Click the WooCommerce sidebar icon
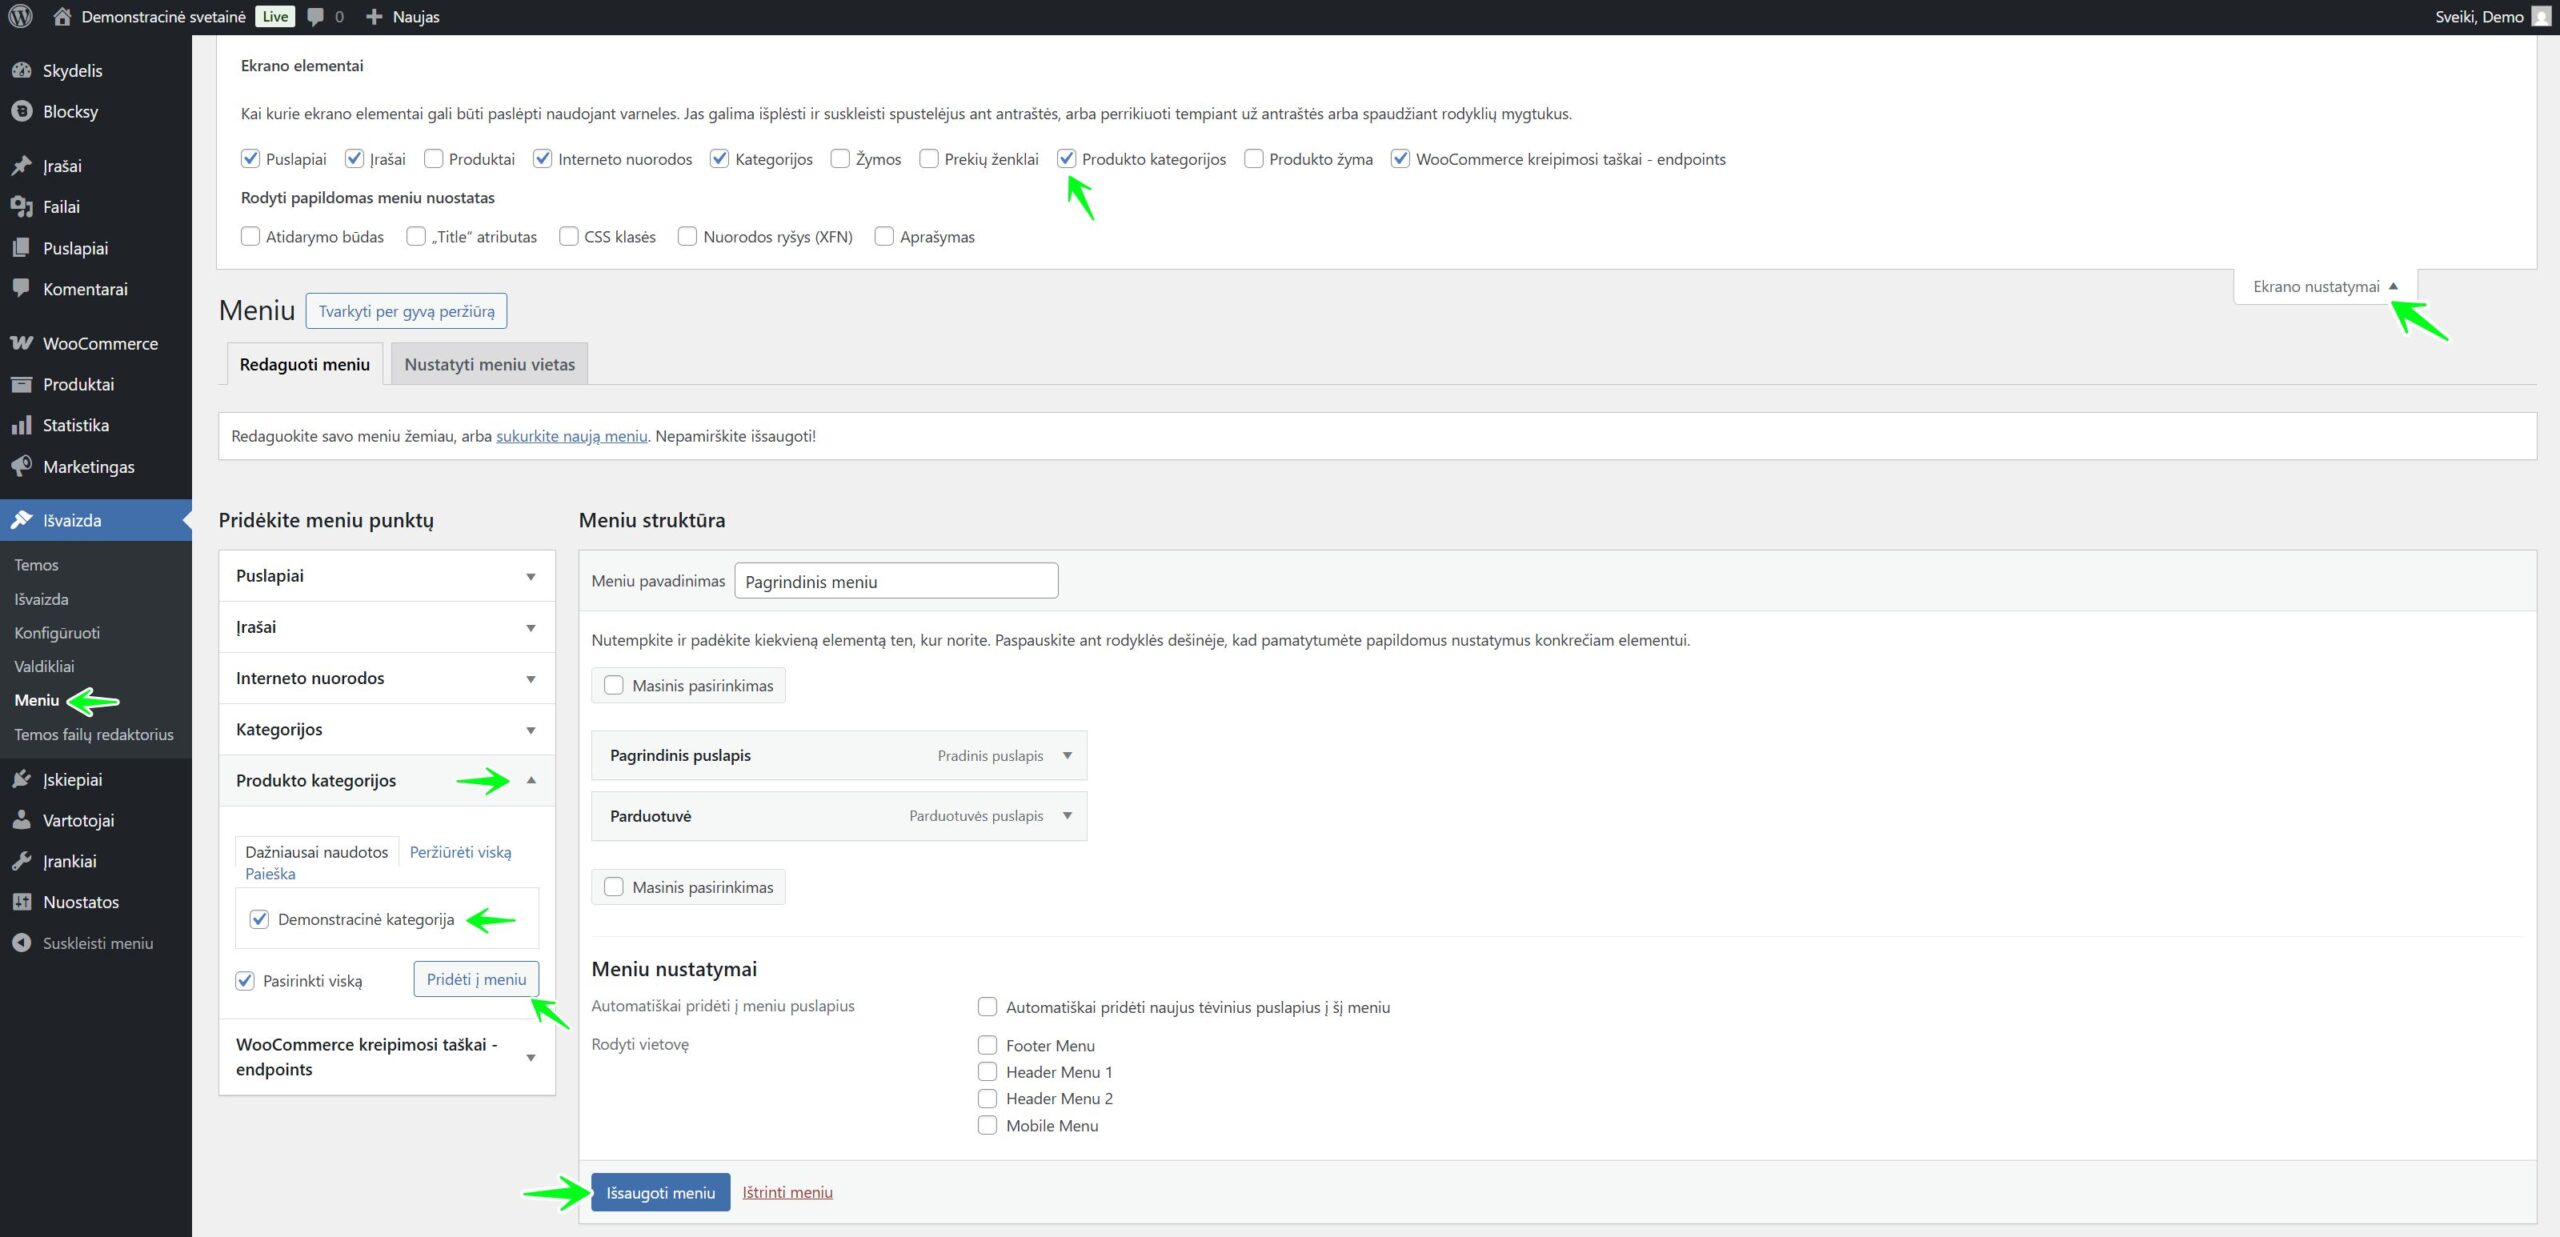This screenshot has height=1237, width=2560. point(21,343)
